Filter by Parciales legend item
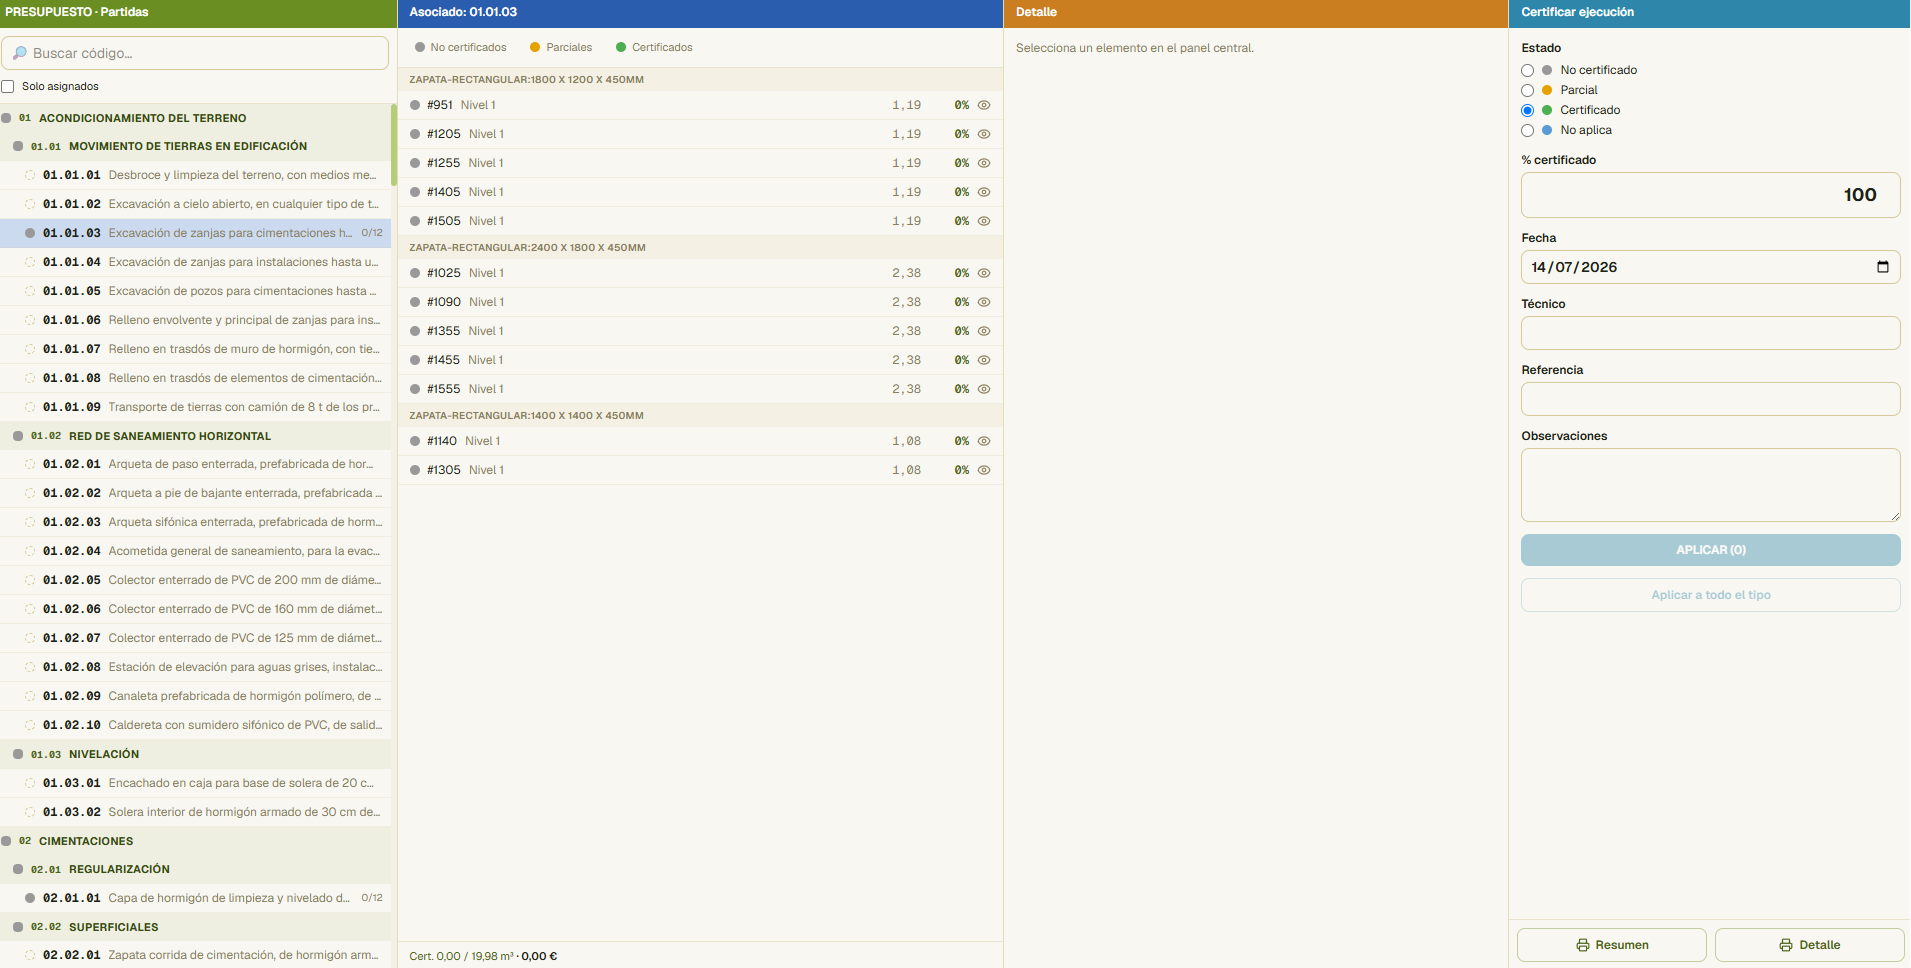 coord(561,47)
